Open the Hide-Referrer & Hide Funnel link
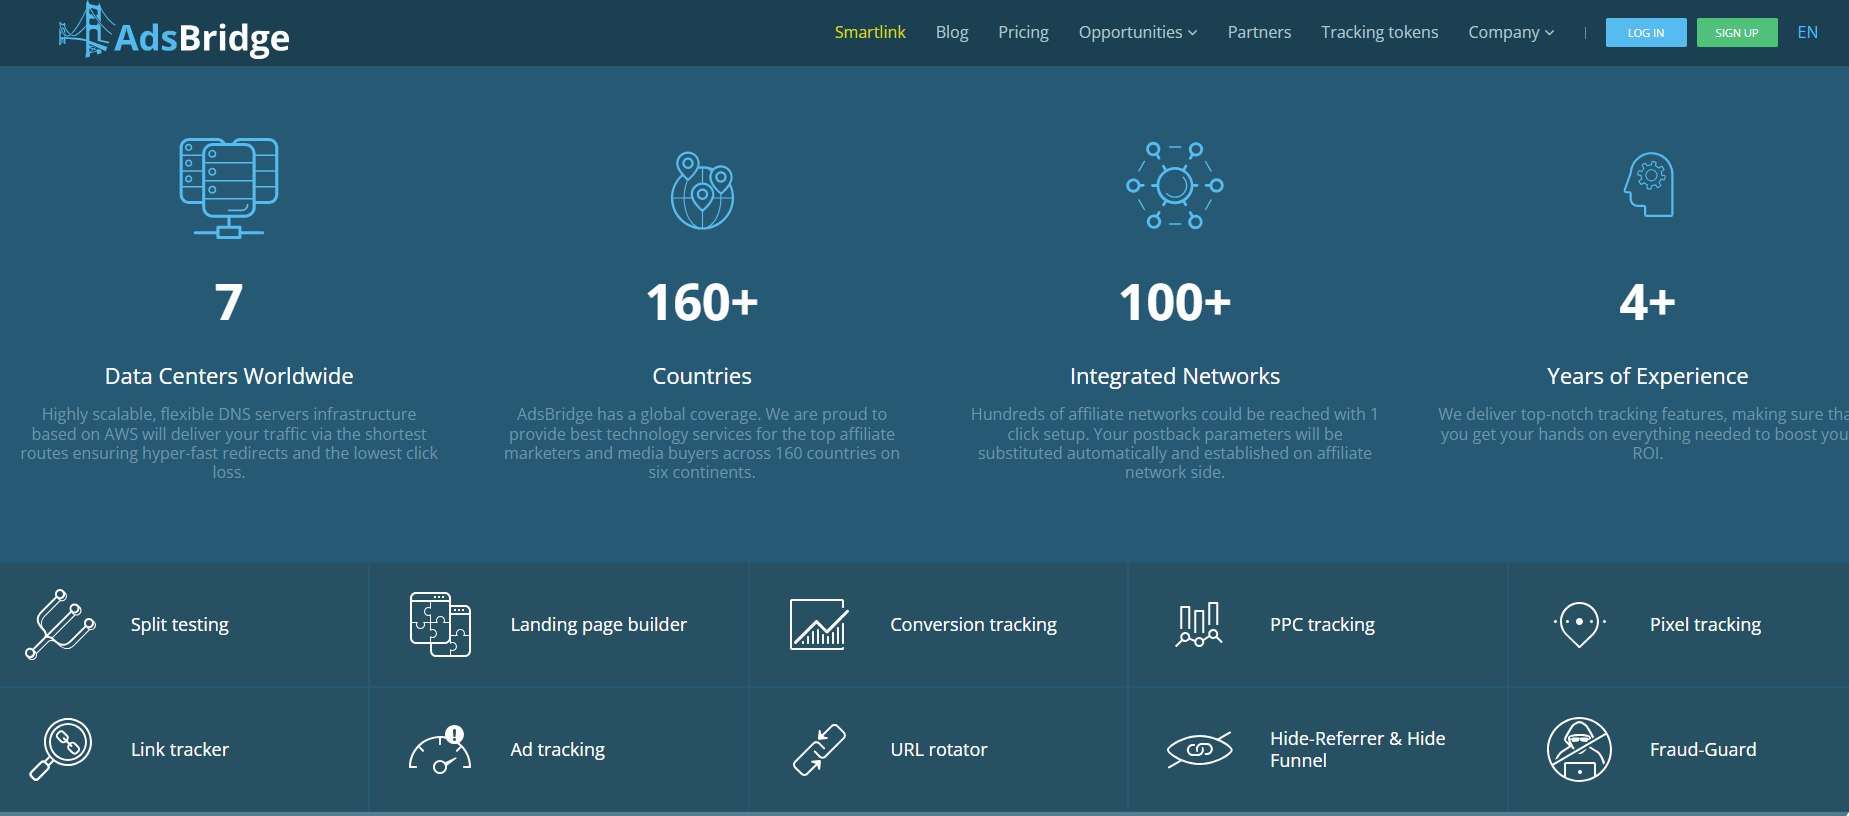1849x816 pixels. [x=1358, y=750]
